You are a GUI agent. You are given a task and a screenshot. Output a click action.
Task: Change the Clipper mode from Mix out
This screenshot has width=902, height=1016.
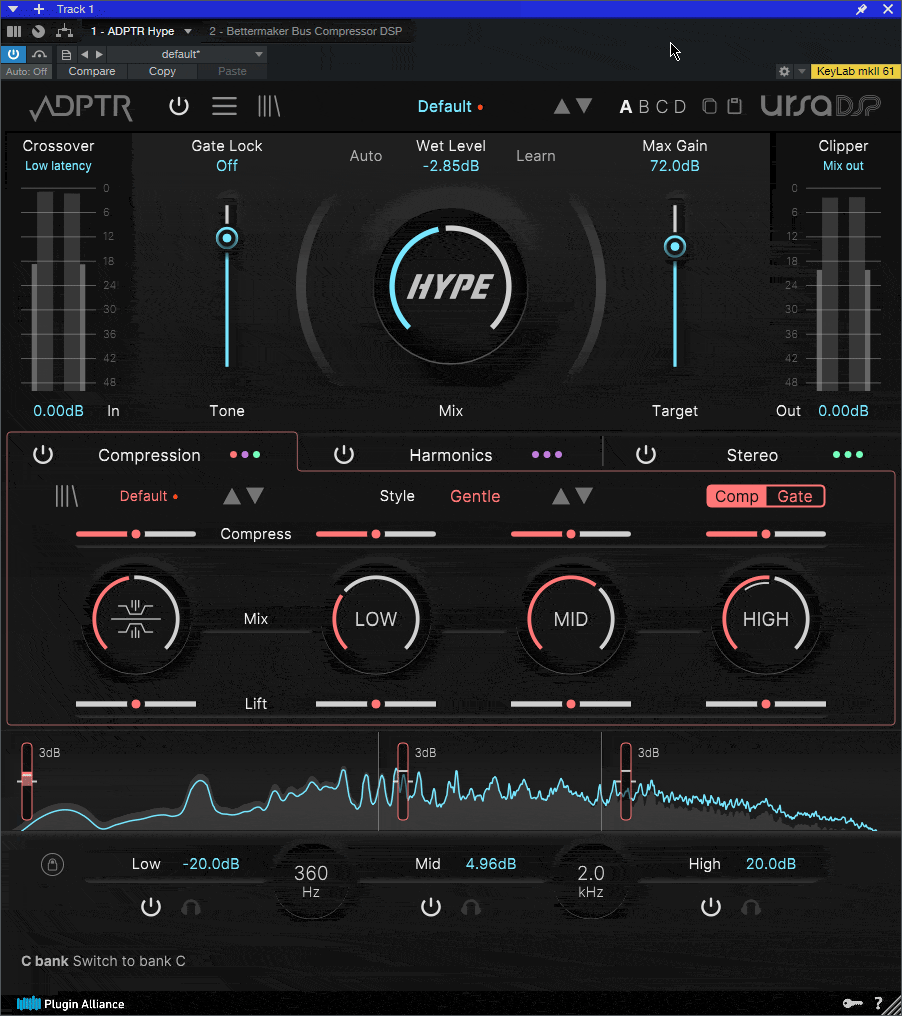[843, 166]
